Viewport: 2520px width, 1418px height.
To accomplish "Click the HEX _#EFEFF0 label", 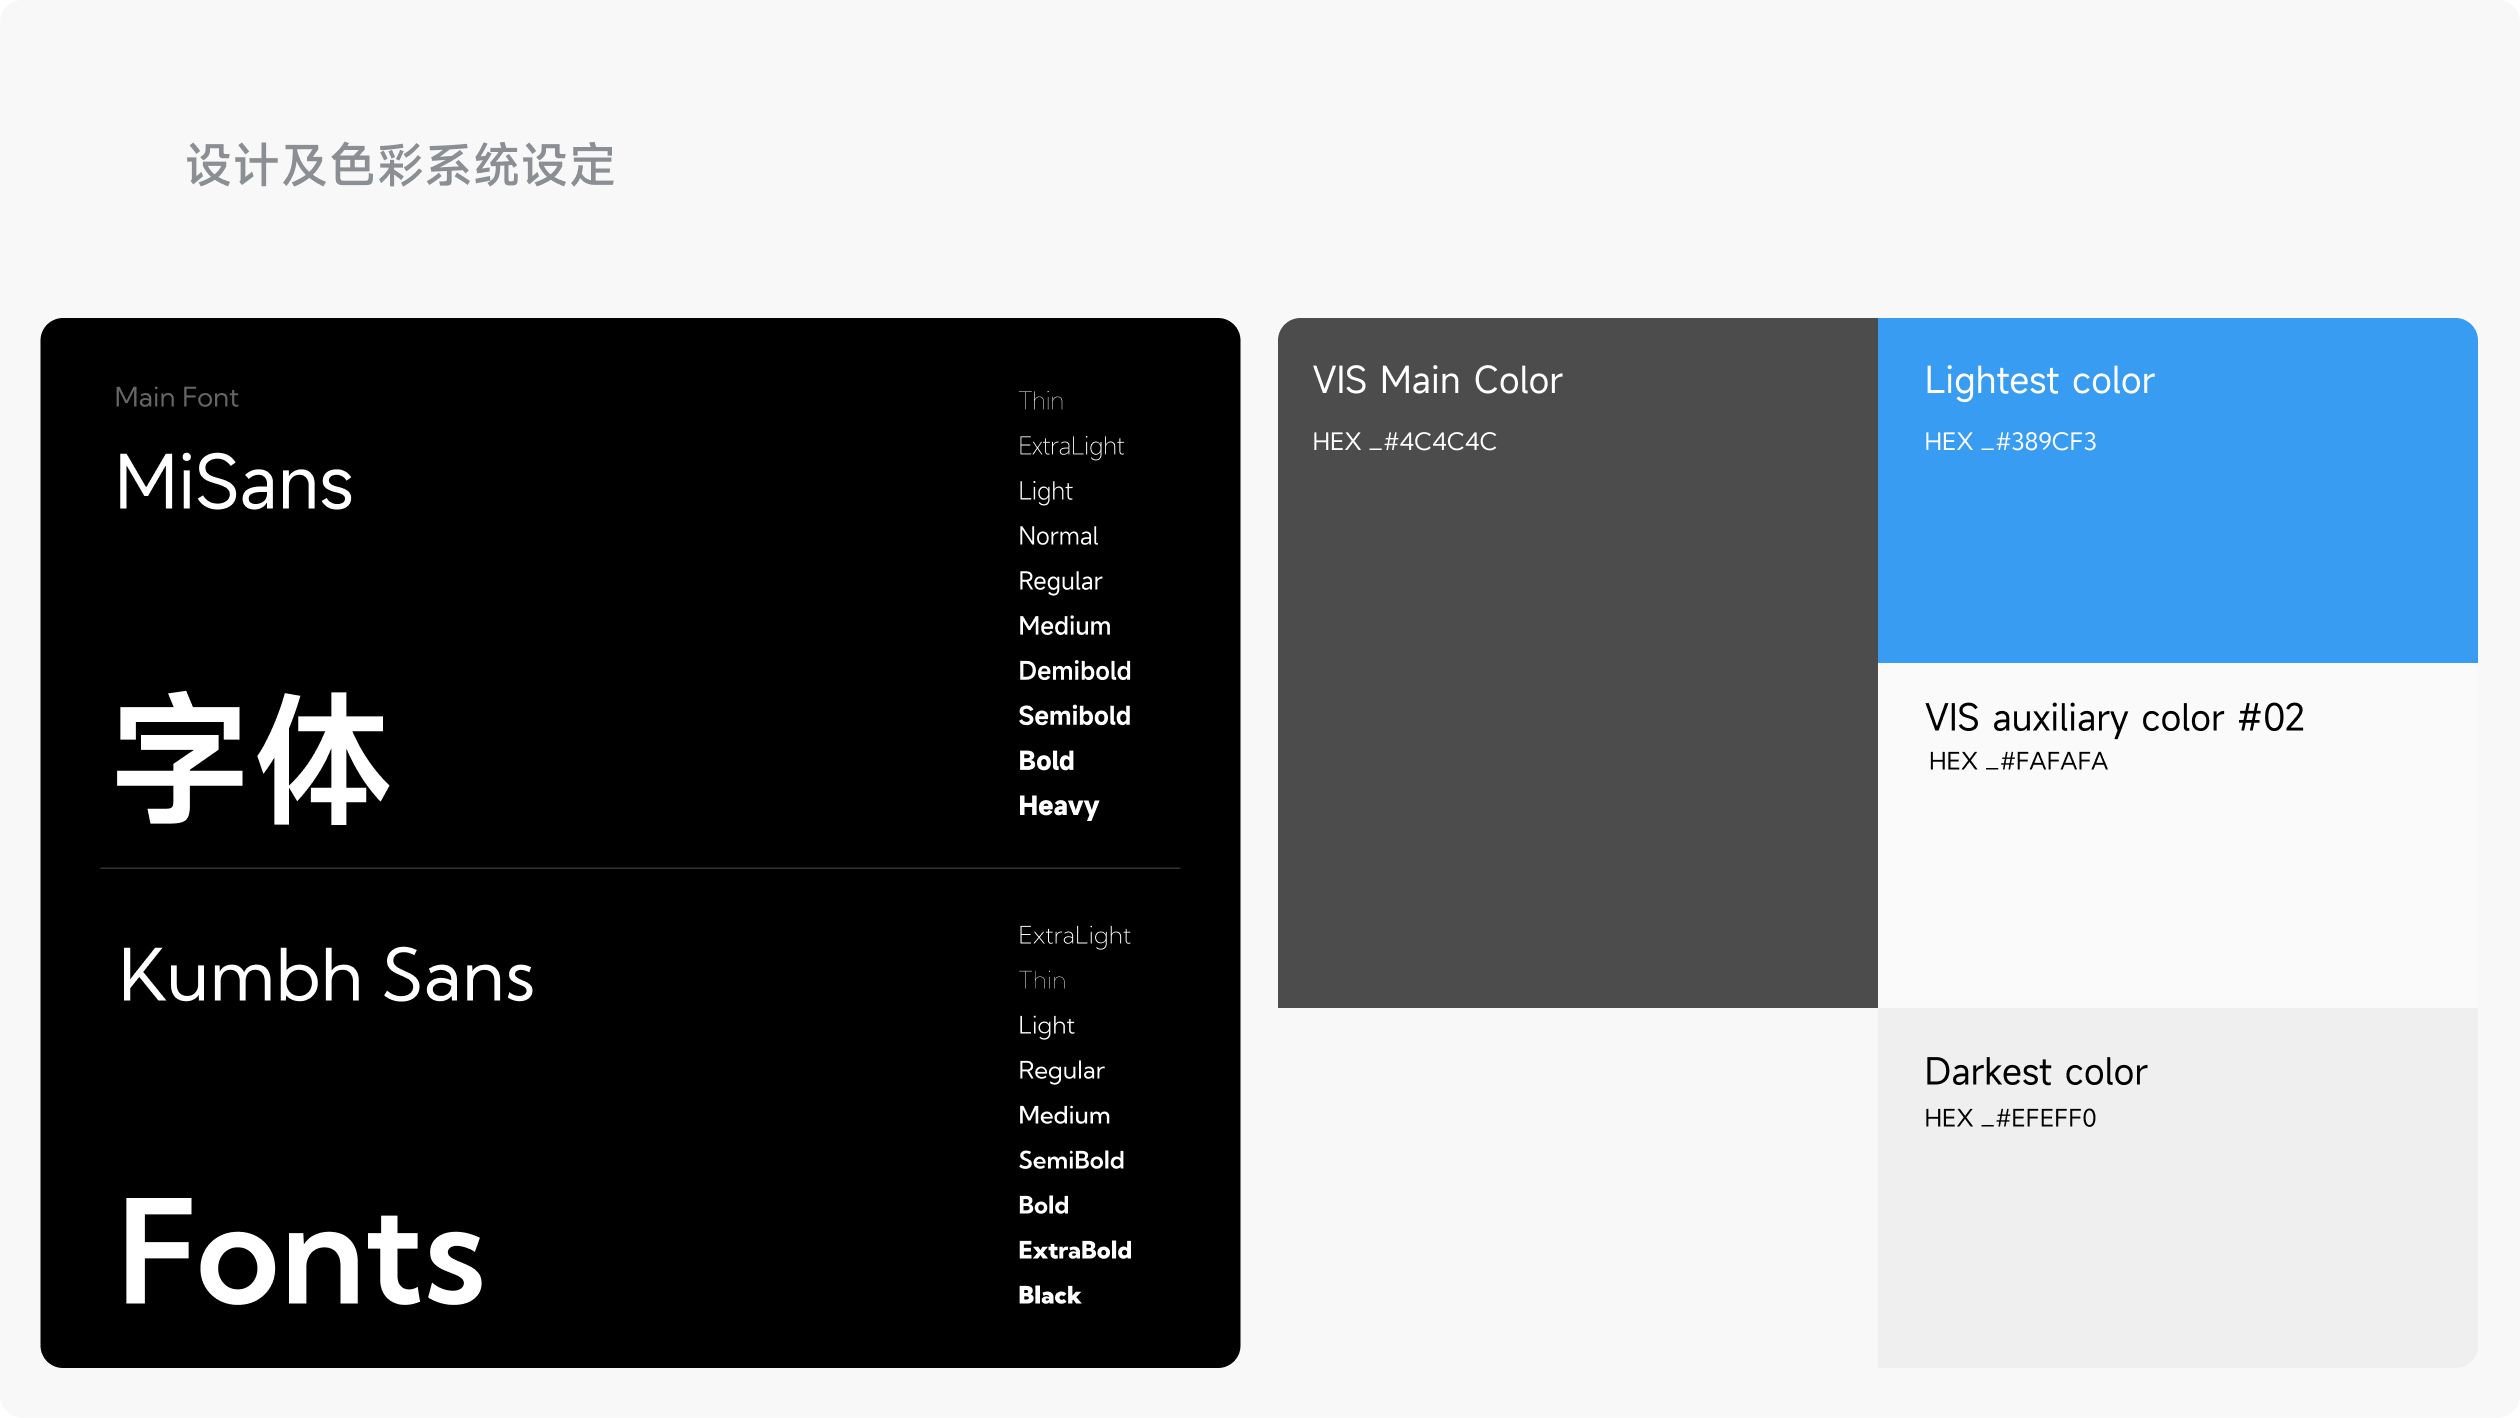I will [2009, 1118].
